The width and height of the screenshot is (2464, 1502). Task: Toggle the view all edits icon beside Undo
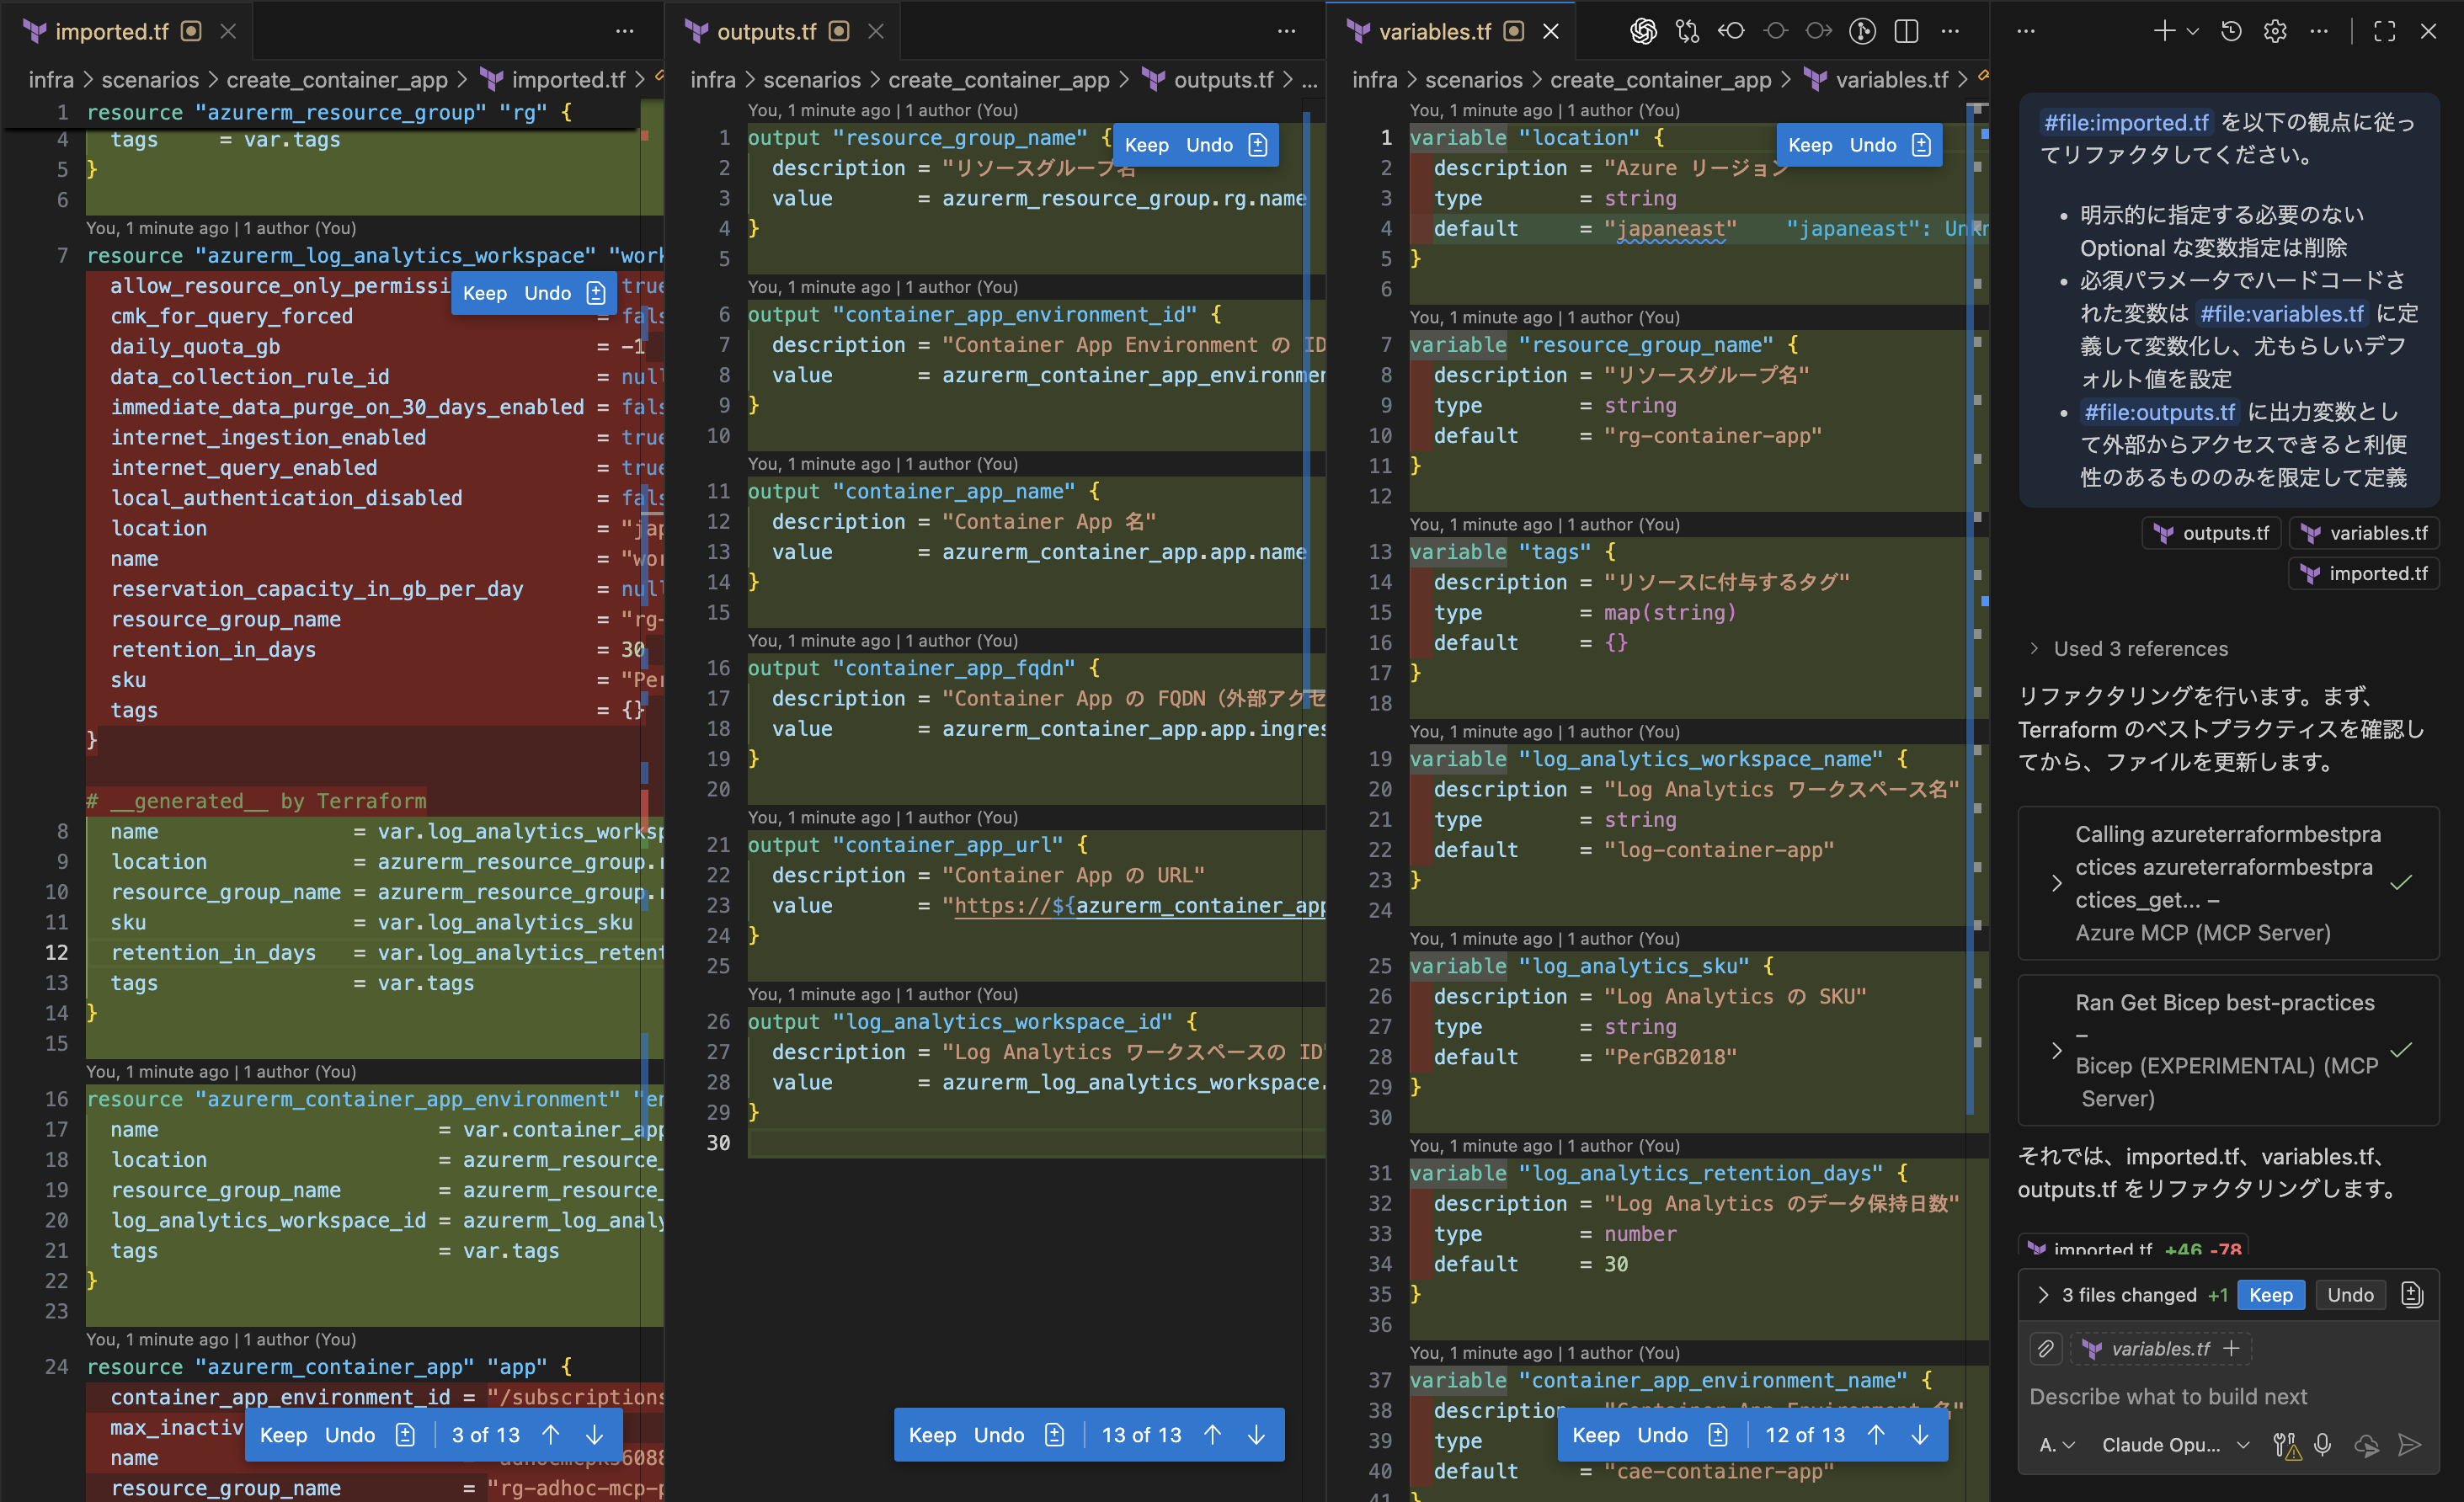pos(2412,1295)
